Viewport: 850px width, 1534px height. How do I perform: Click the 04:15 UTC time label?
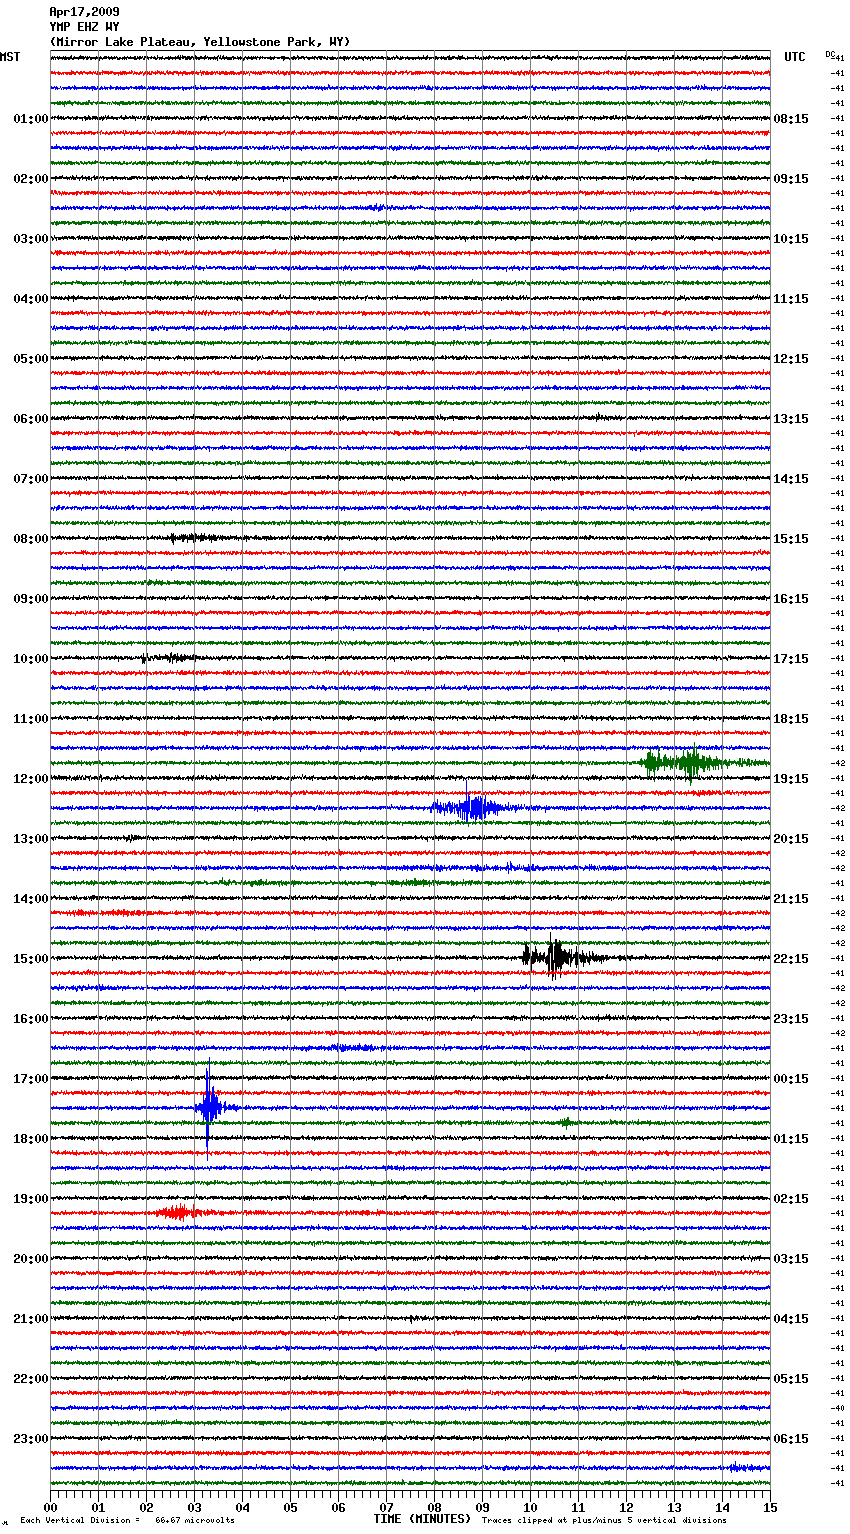click(x=791, y=1319)
